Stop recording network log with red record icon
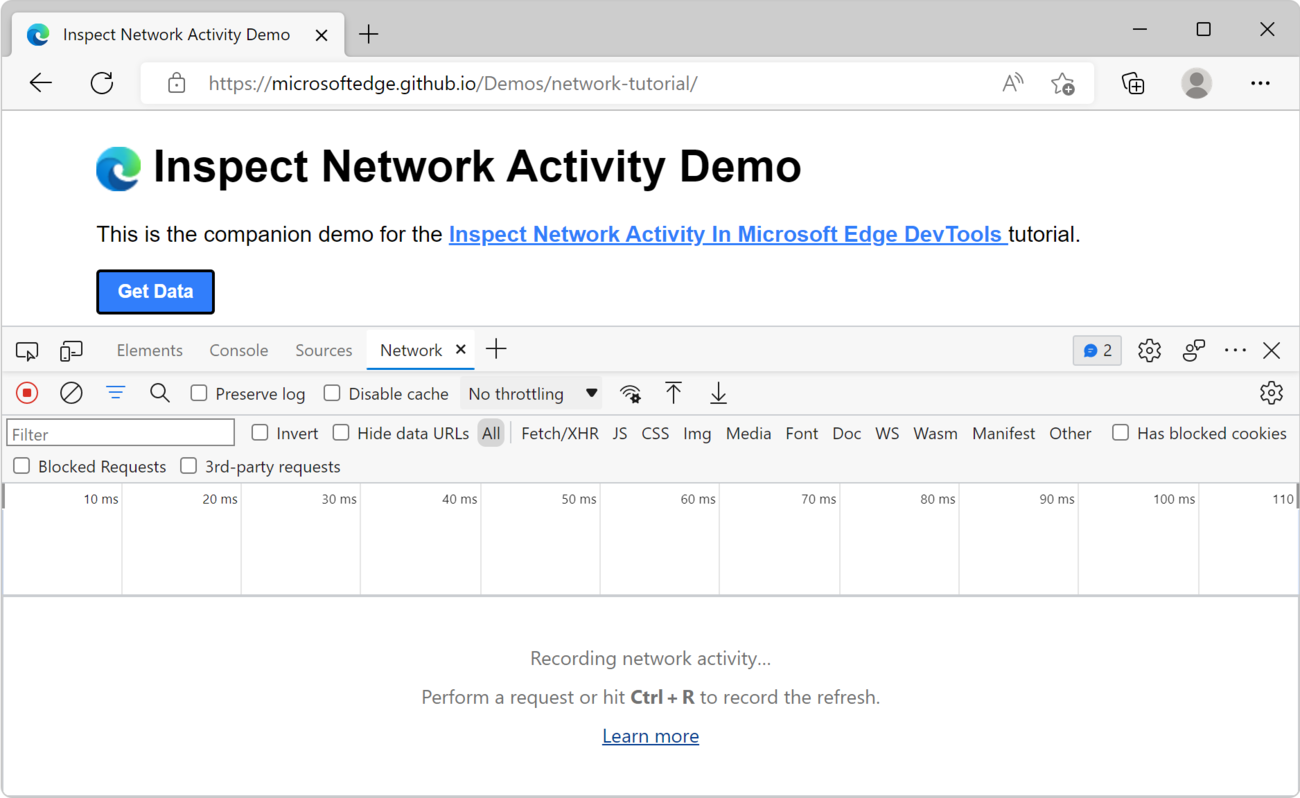1300x798 pixels. point(26,393)
